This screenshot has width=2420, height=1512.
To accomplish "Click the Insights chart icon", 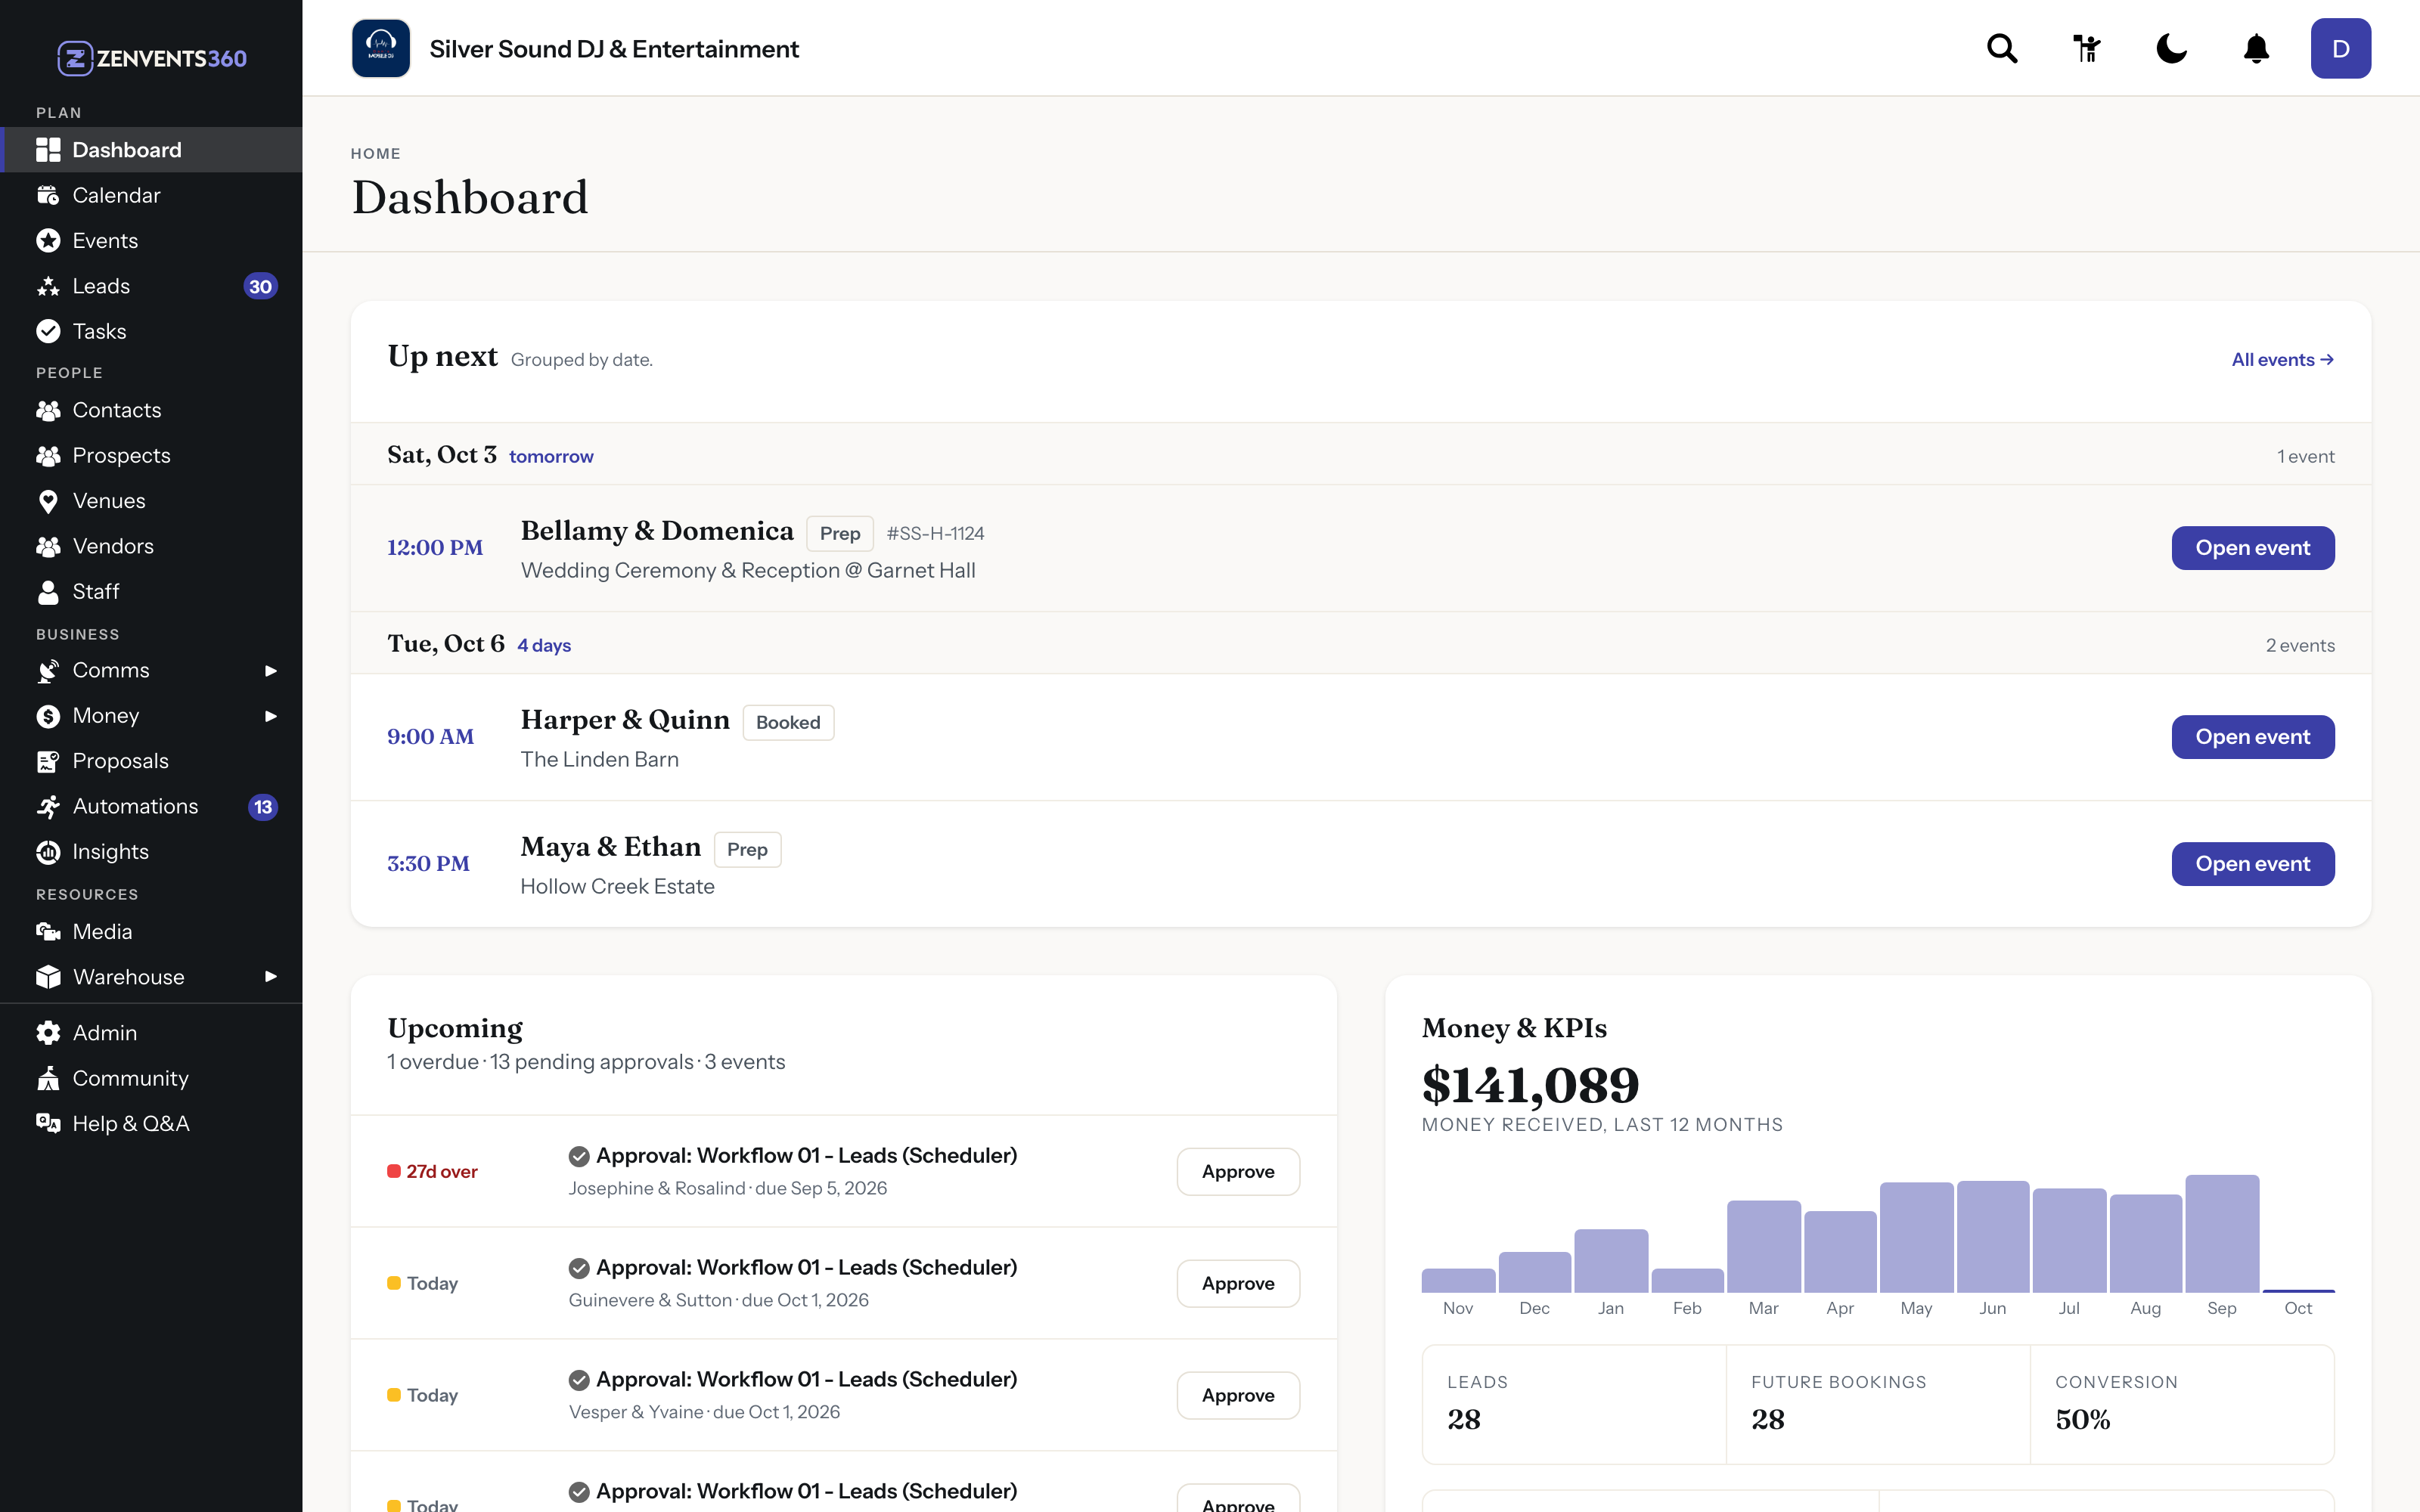I will [48, 852].
